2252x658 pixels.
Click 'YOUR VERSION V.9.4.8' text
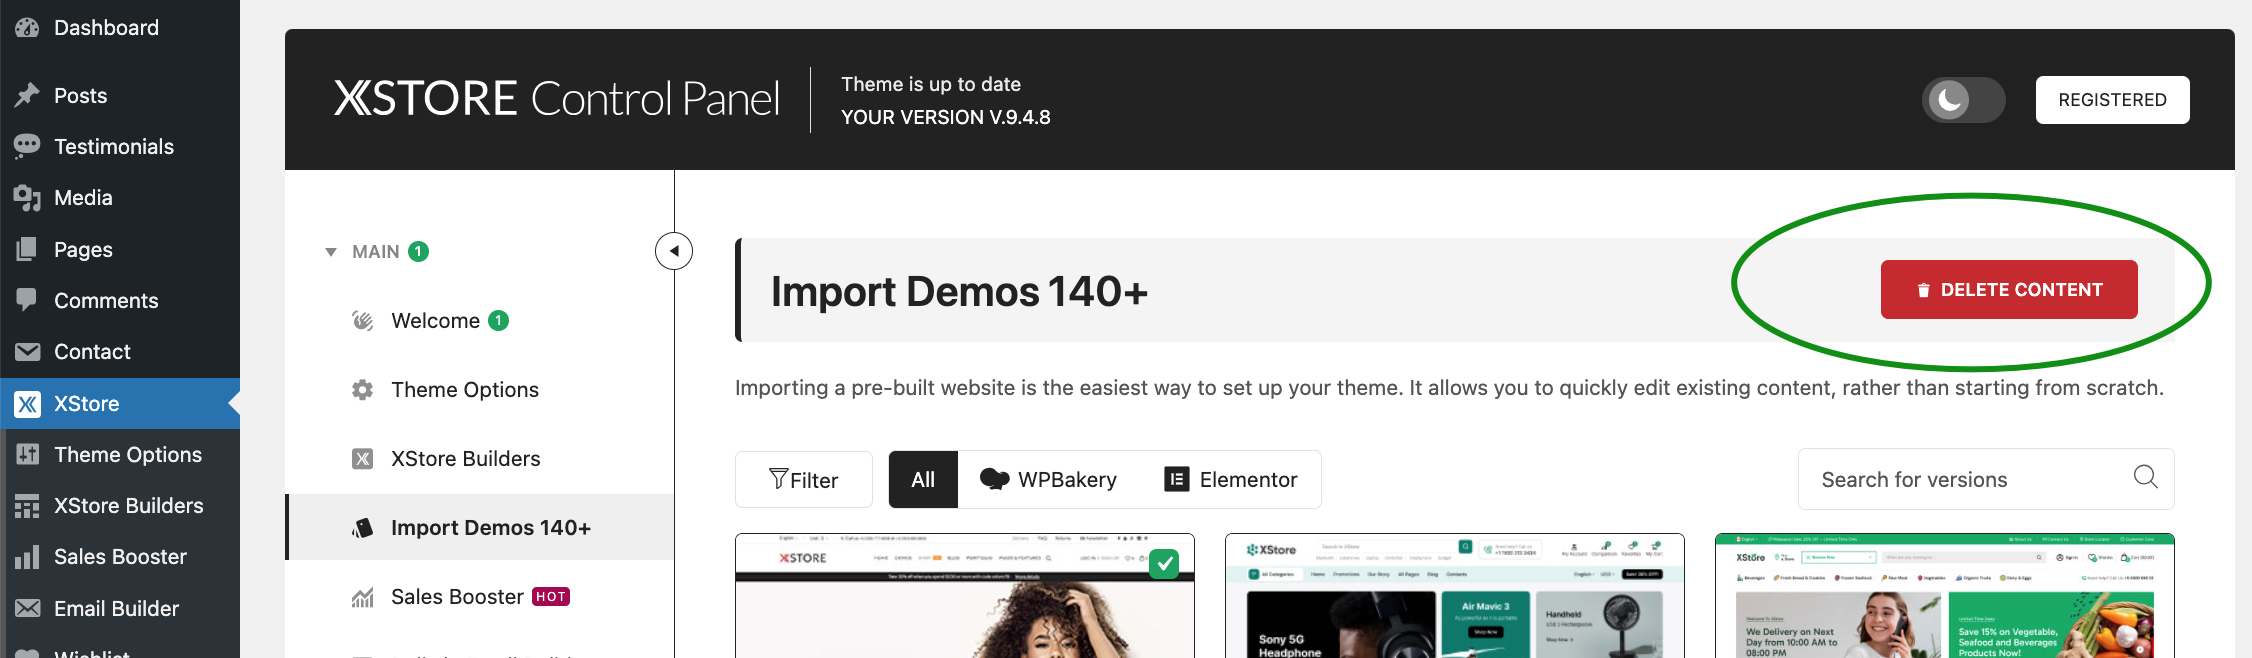pyautogui.click(x=945, y=117)
